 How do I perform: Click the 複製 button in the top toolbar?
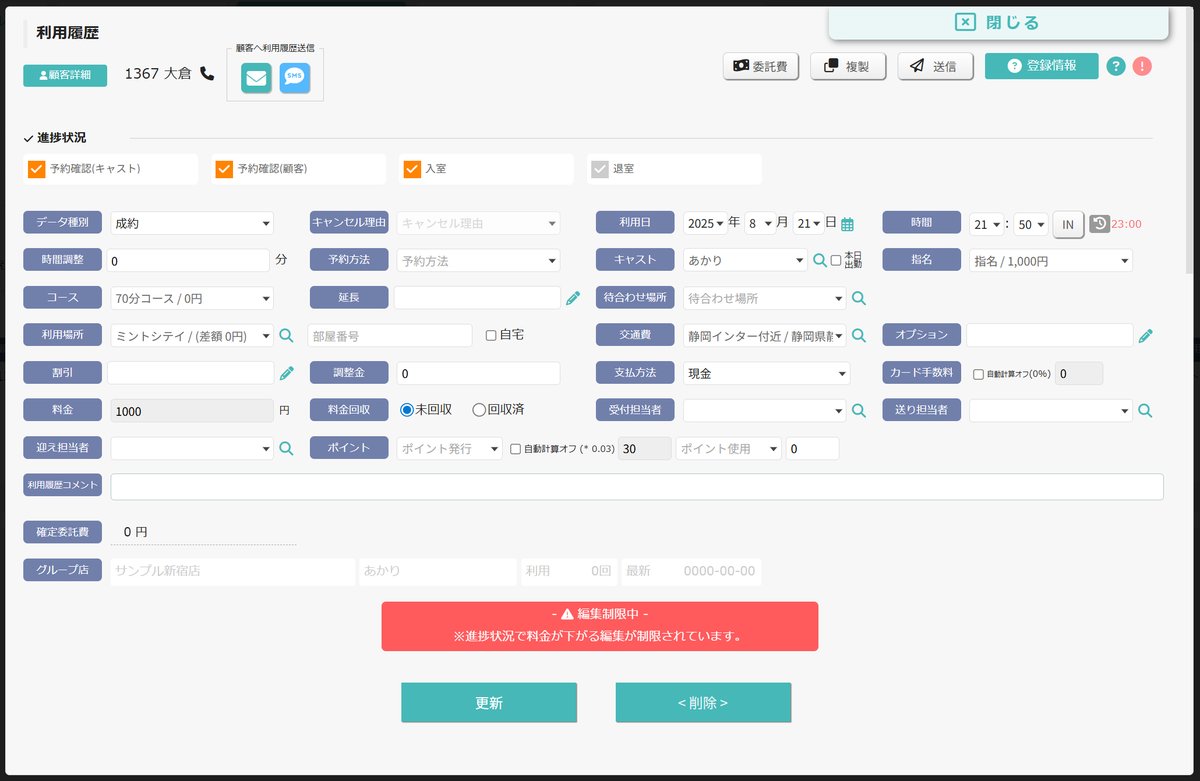tap(848, 66)
